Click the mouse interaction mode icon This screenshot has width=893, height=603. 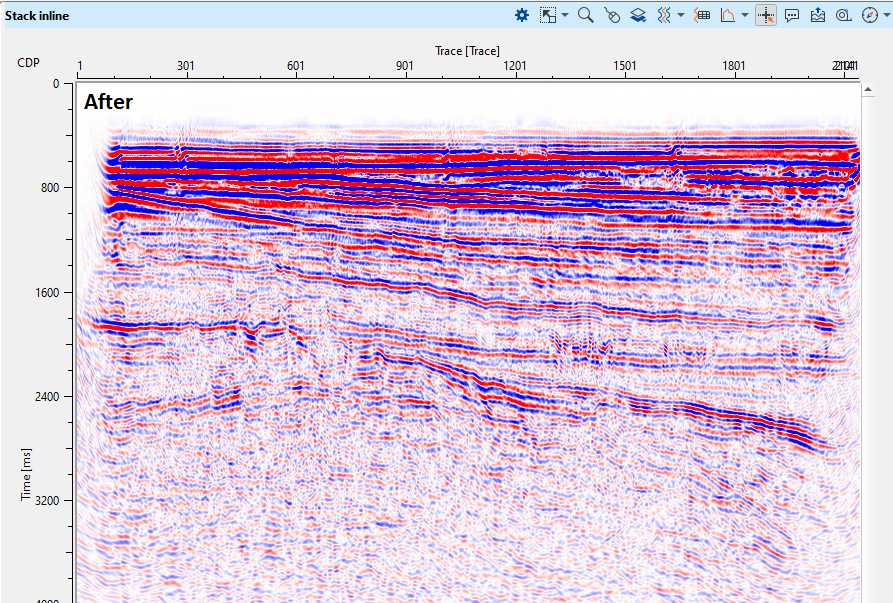pyautogui.click(x=612, y=15)
